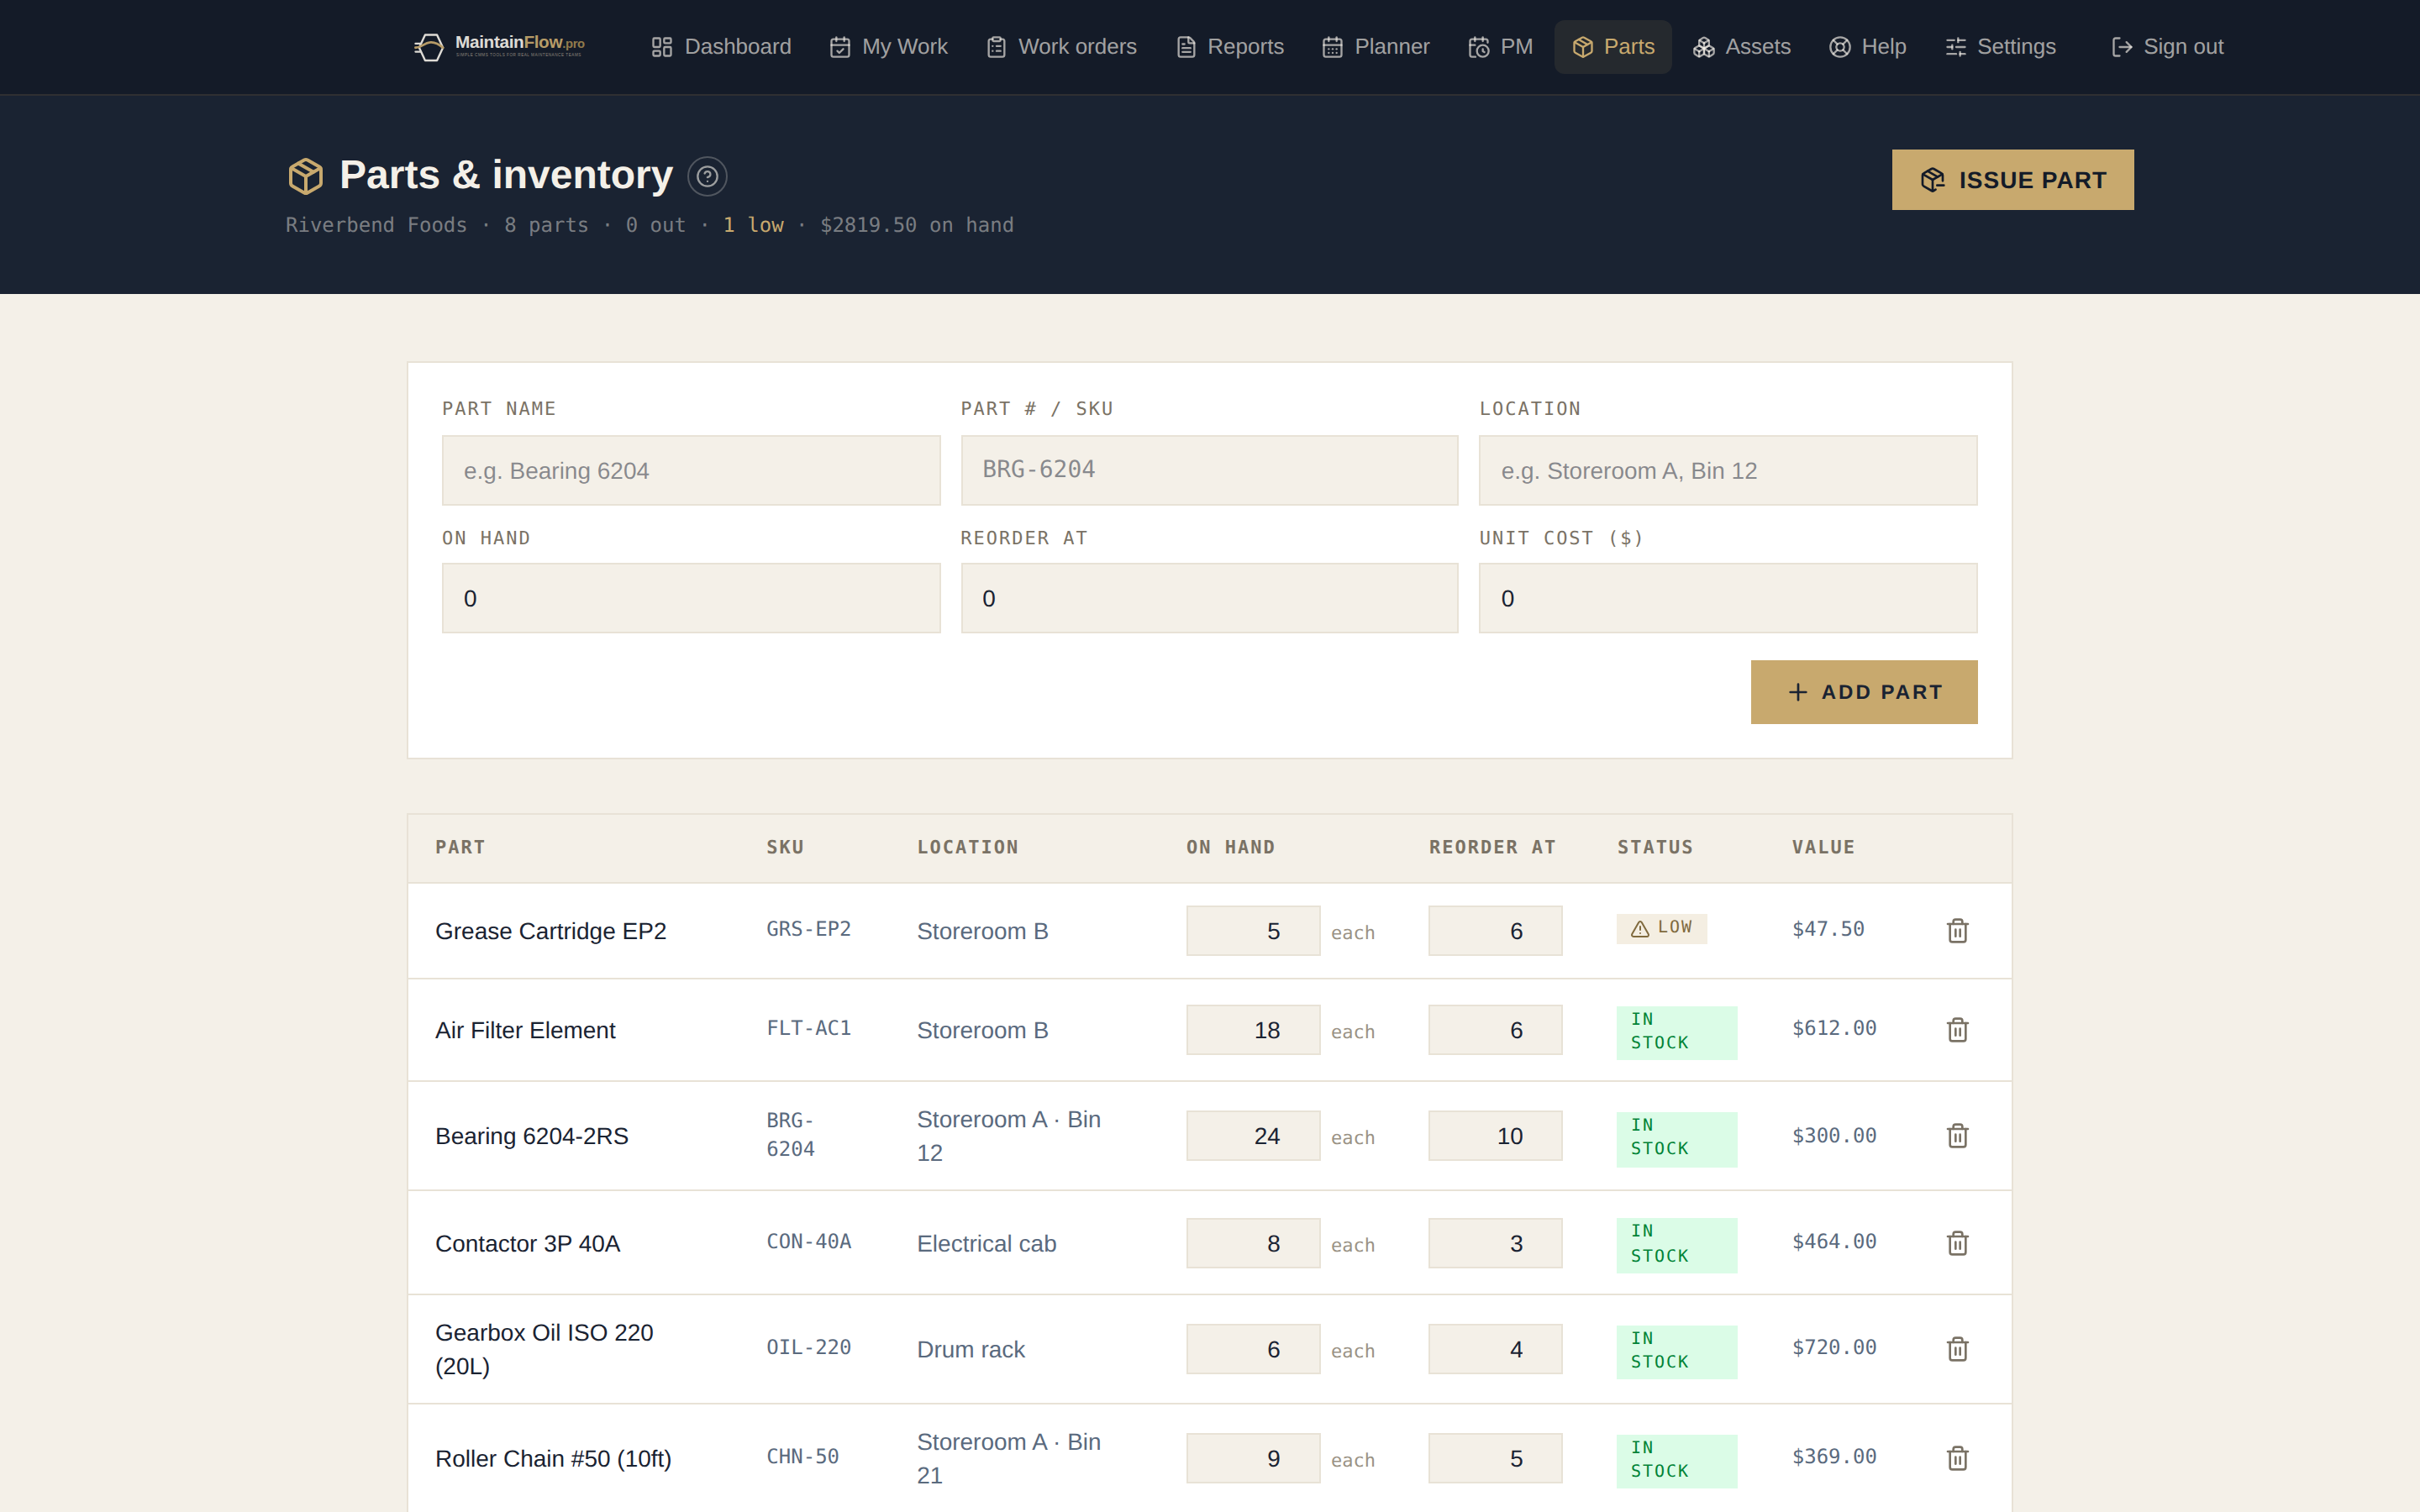Delete Roller Chain #50 with trash icon
The width and height of the screenshot is (2420, 1512).
tap(1957, 1458)
